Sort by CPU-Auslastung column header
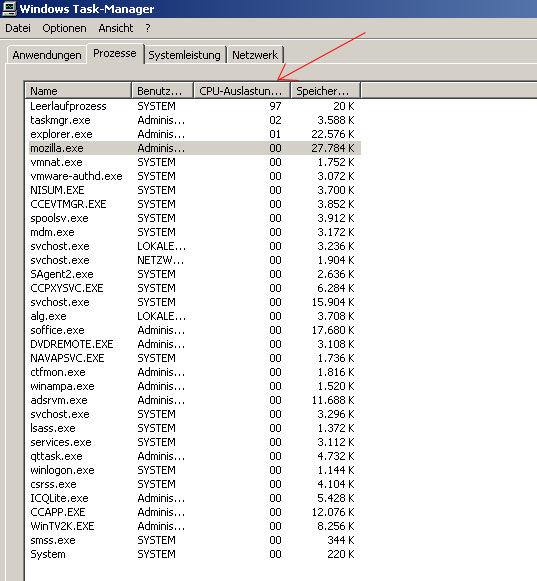The width and height of the screenshot is (537, 581). (x=241, y=91)
